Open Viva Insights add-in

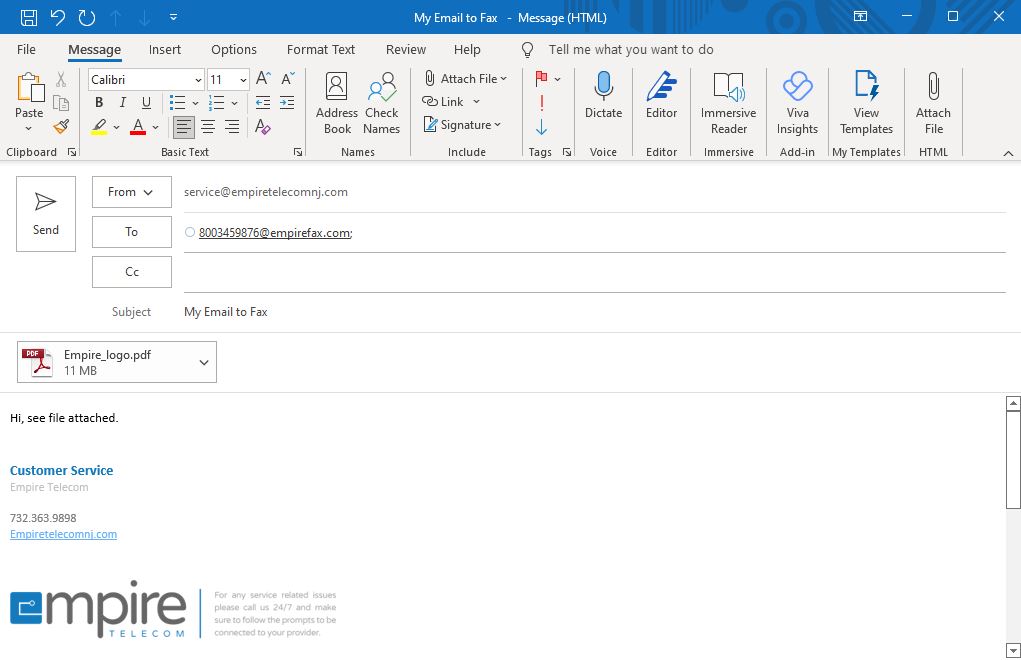(x=797, y=103)
